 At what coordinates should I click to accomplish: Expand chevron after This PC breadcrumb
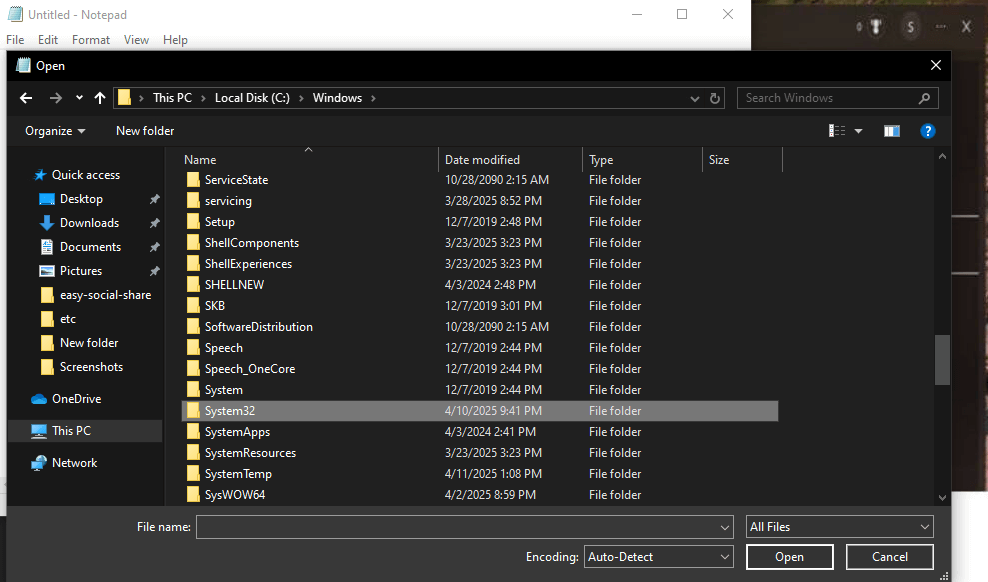pos(204,98)
